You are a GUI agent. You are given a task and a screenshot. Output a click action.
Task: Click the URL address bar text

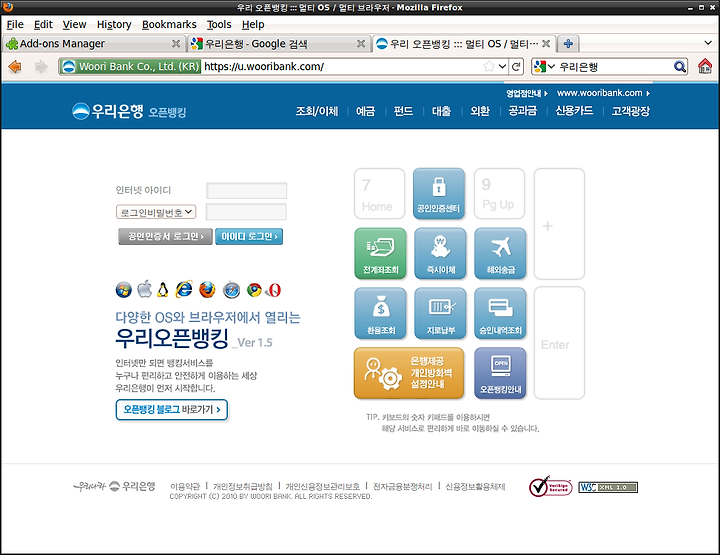(x=264, y=67)
